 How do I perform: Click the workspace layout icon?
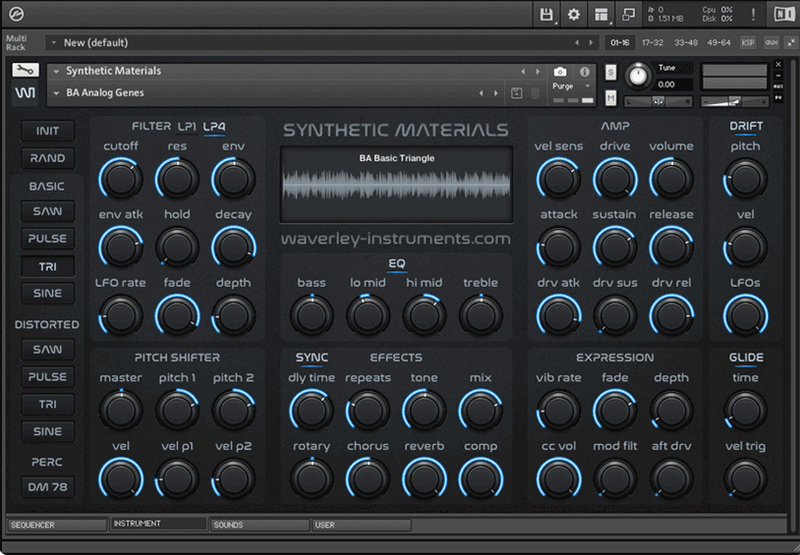pyautogui.click(x=601, y=14)
